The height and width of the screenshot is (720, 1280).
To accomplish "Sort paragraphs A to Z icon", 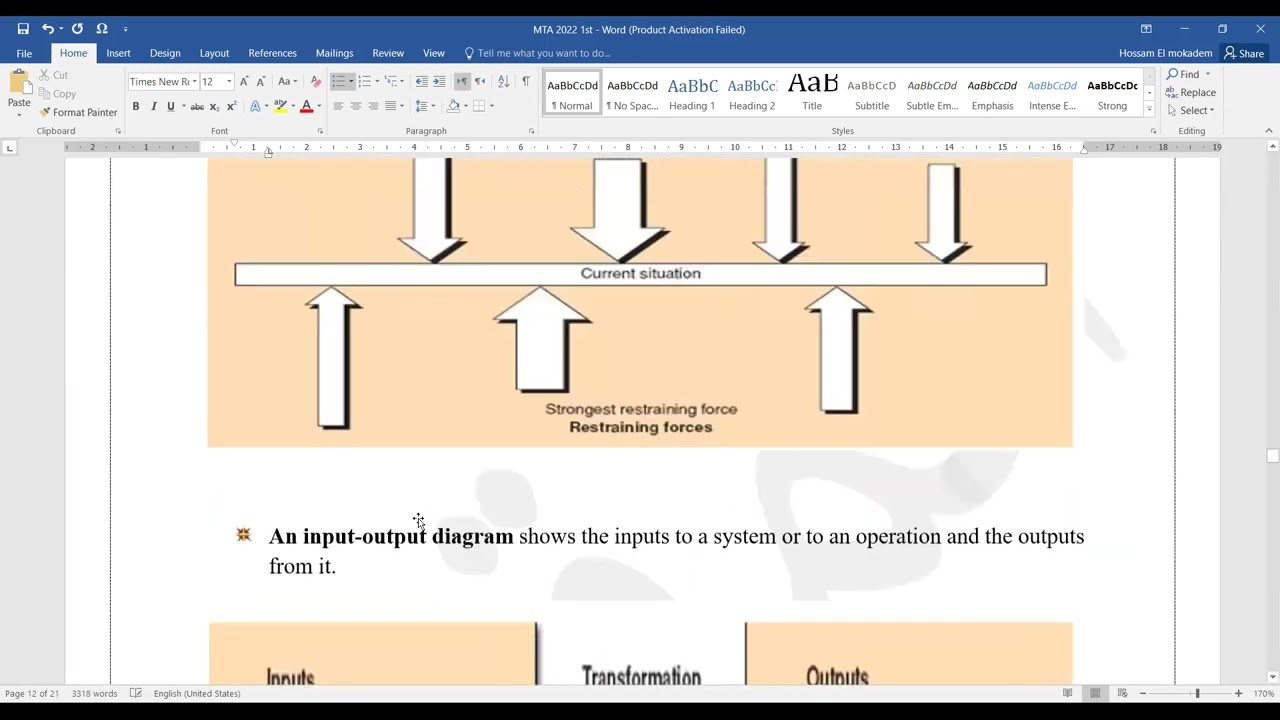I will [503, 82].
